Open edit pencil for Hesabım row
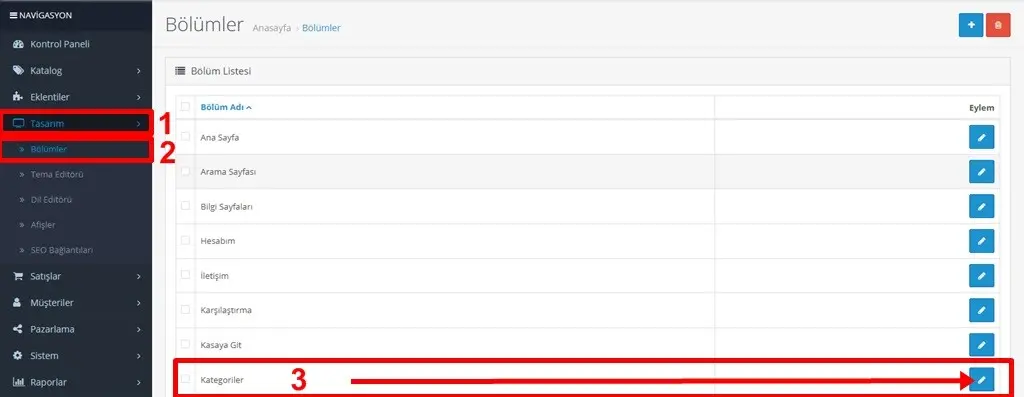This screenshot has width=1024, height=397. 982,241
